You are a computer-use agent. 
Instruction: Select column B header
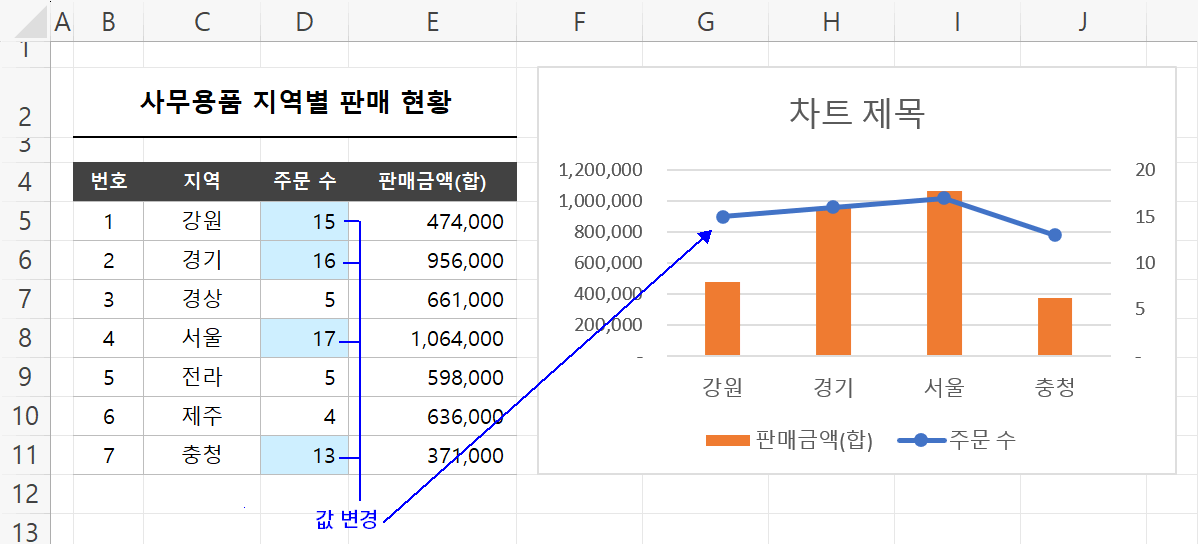pyautogui.click(x=108, y=23)
